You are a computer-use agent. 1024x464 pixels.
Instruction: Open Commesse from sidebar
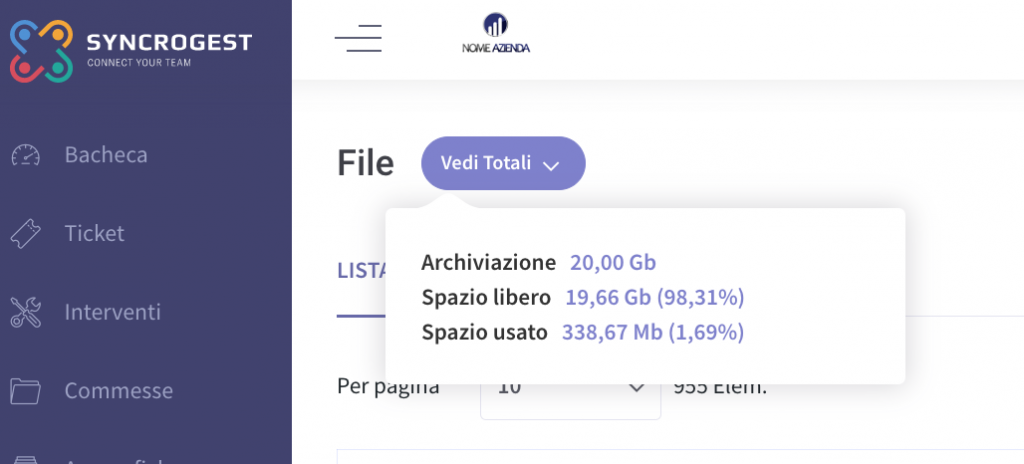[x=118, y=391]
